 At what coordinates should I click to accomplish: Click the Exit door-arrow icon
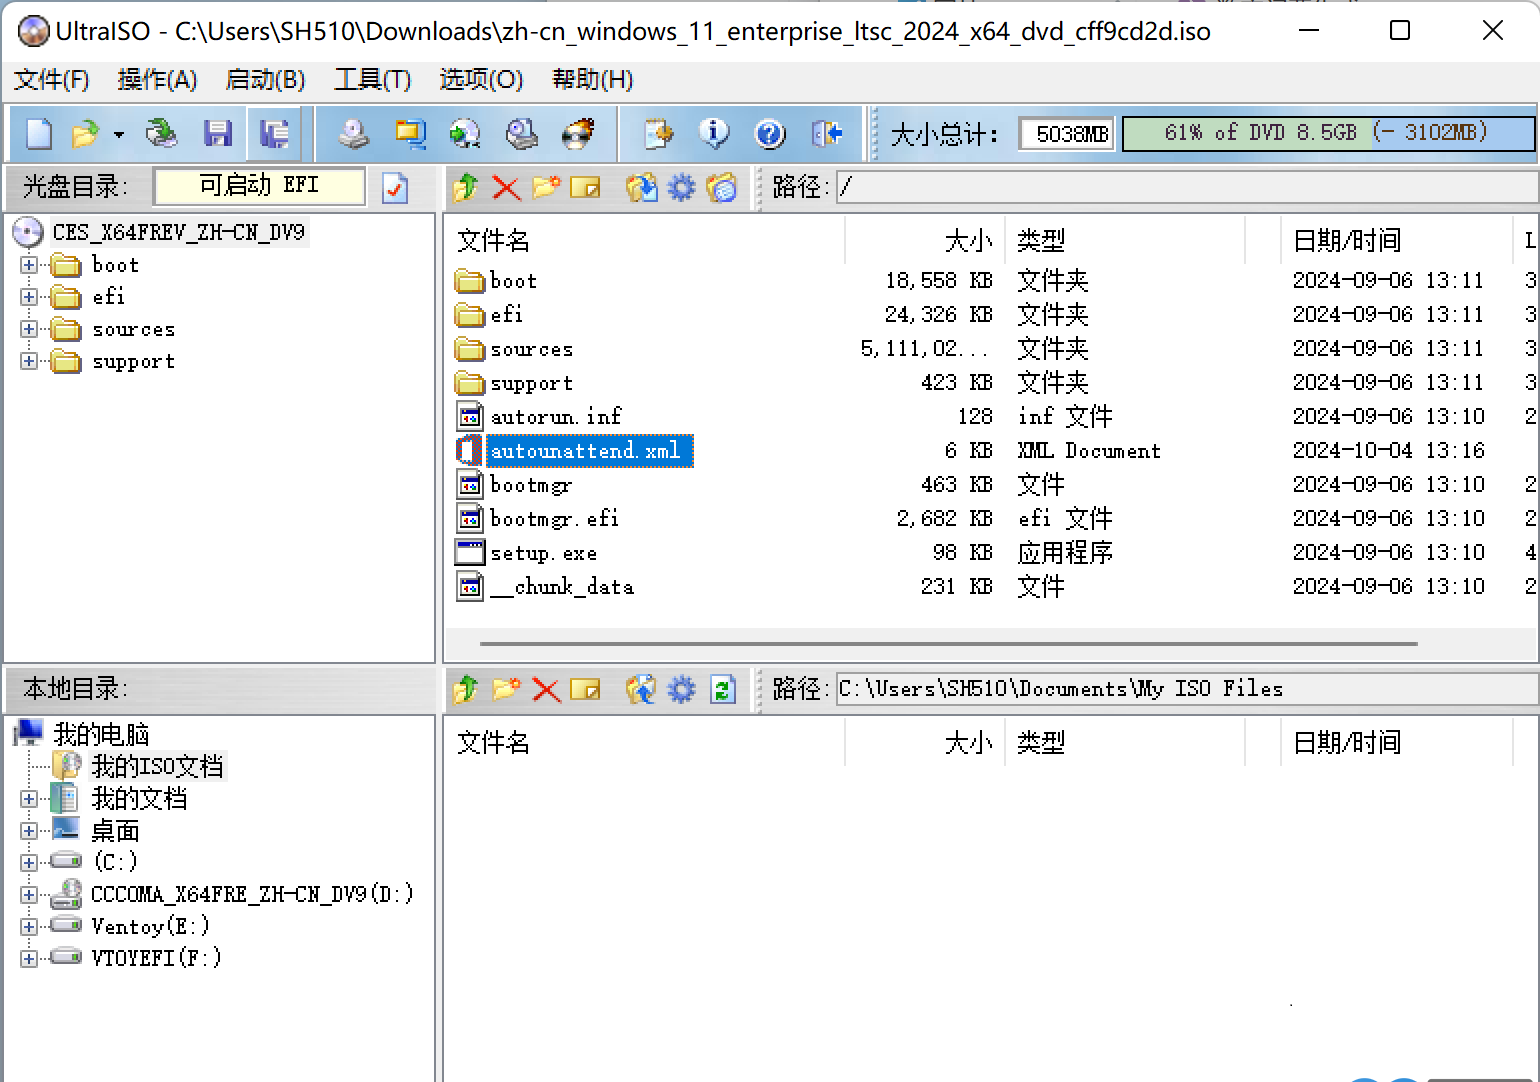(x=826, y=133)
